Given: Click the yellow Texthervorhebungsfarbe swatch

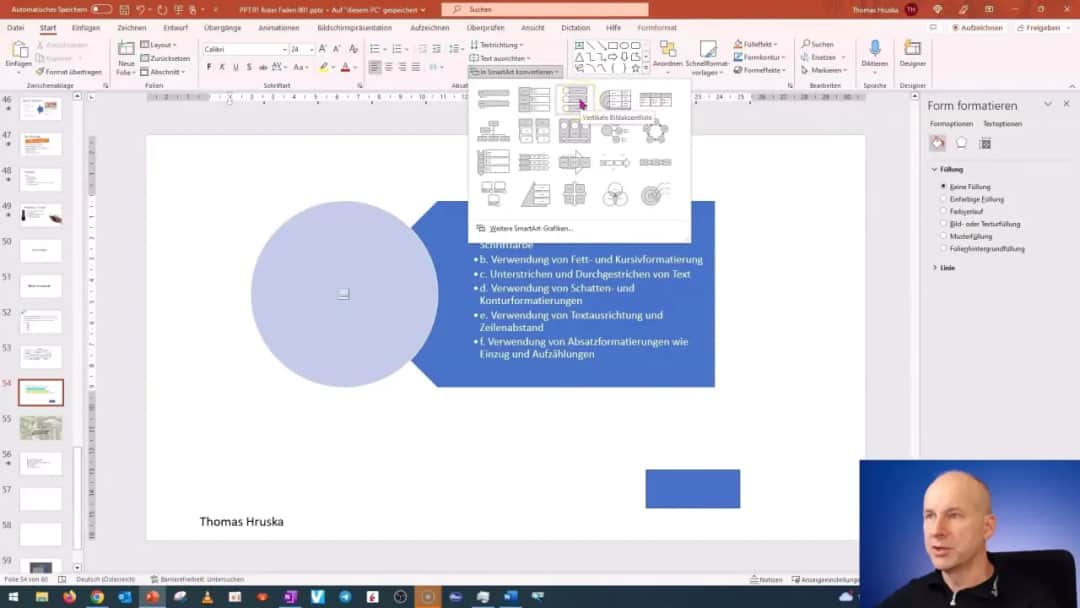Looking at the screenshot, I should click(325, 67).
